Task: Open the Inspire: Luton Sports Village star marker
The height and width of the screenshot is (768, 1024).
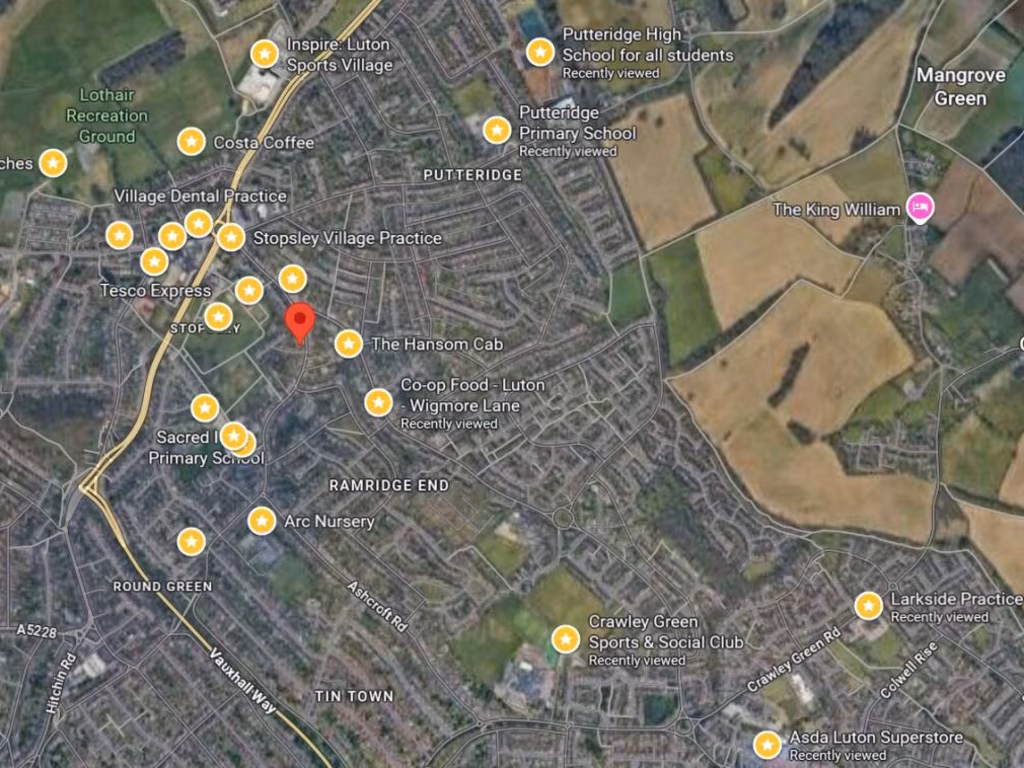Action: click(264, 54)
